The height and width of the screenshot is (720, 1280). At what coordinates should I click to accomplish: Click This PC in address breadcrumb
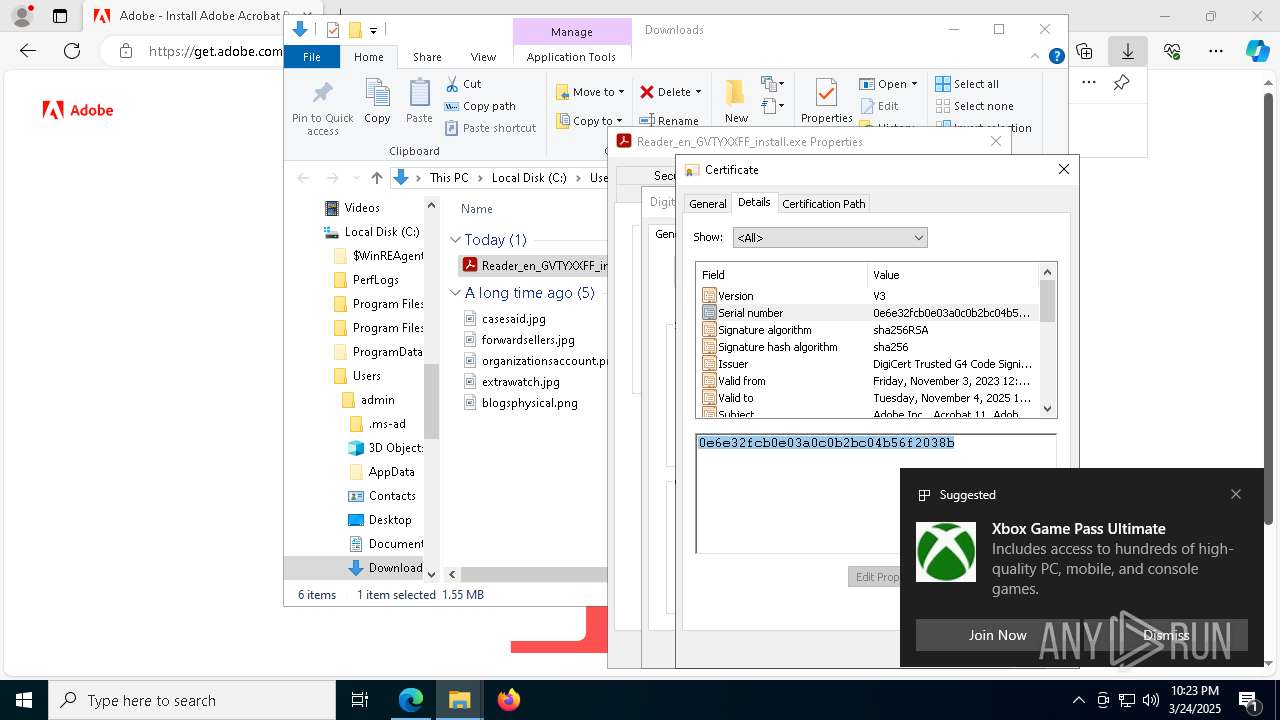click(449, 178)
